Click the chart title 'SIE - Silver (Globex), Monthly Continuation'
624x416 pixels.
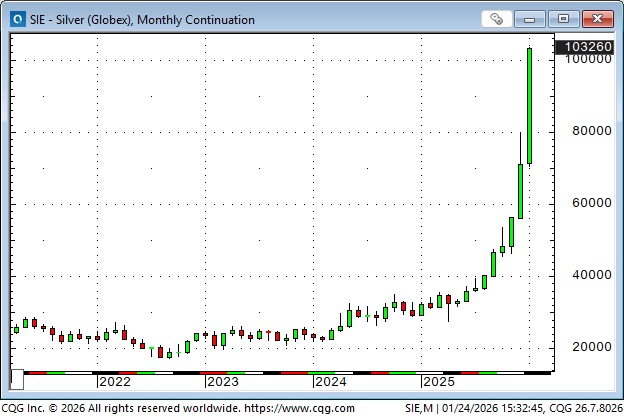(x=143, y=19)
